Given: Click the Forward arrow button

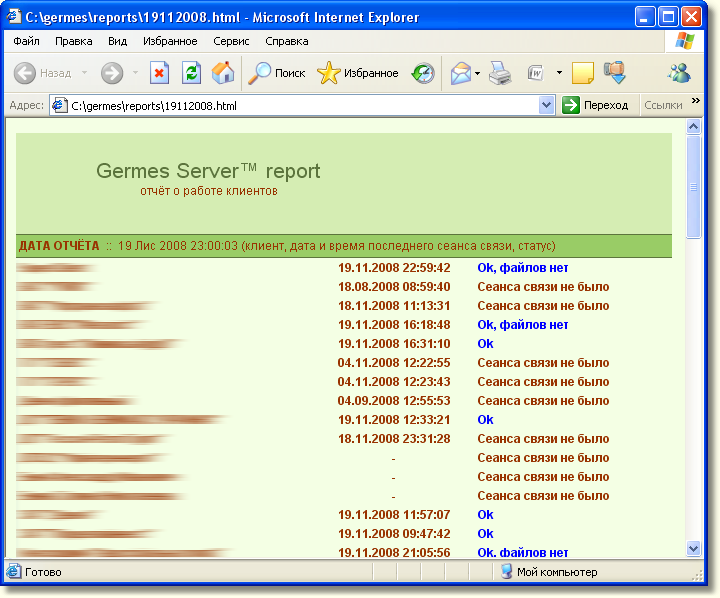Looking at the screenshot, I should (112, 73).
